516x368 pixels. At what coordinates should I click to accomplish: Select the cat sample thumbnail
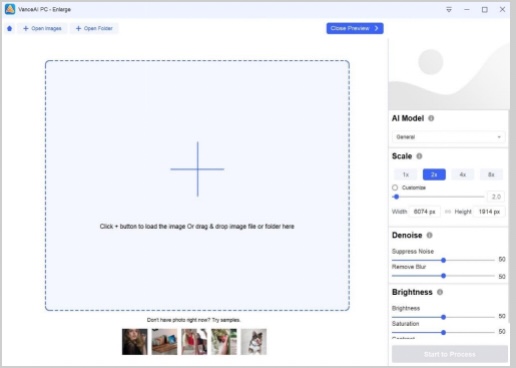pyautogui.click(x=254, y=342)
